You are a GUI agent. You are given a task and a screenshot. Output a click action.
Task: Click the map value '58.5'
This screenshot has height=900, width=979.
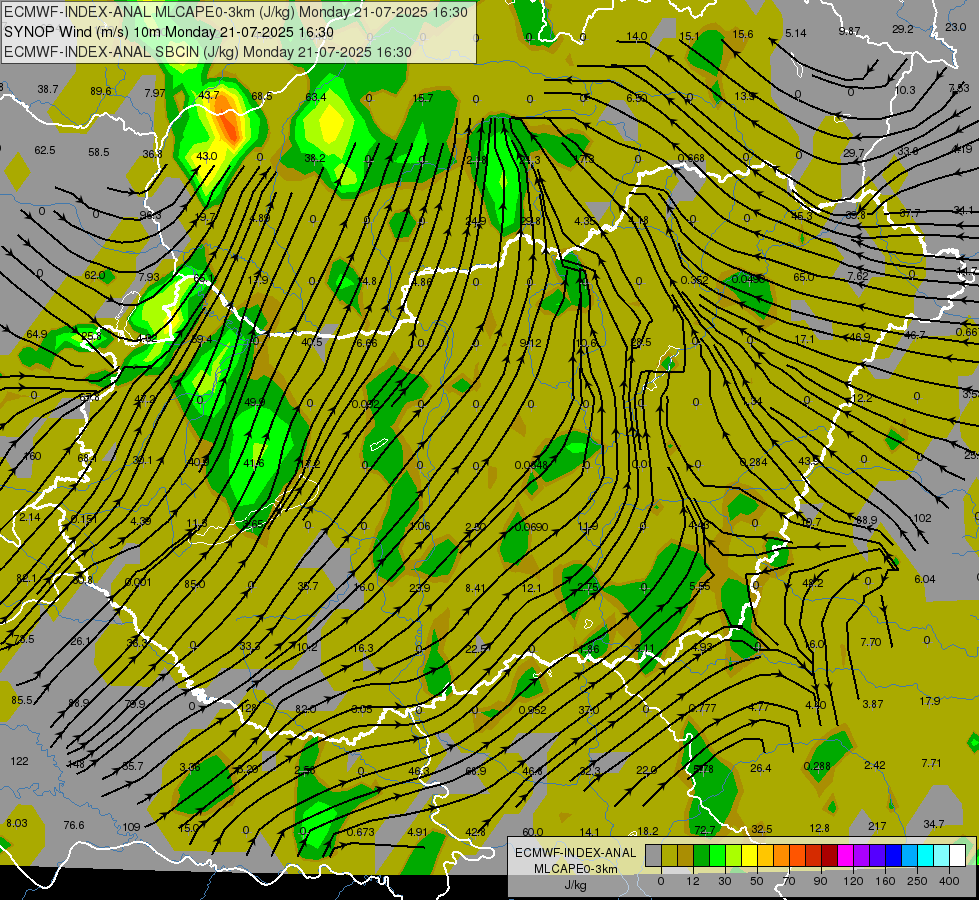tap(99, 152)
